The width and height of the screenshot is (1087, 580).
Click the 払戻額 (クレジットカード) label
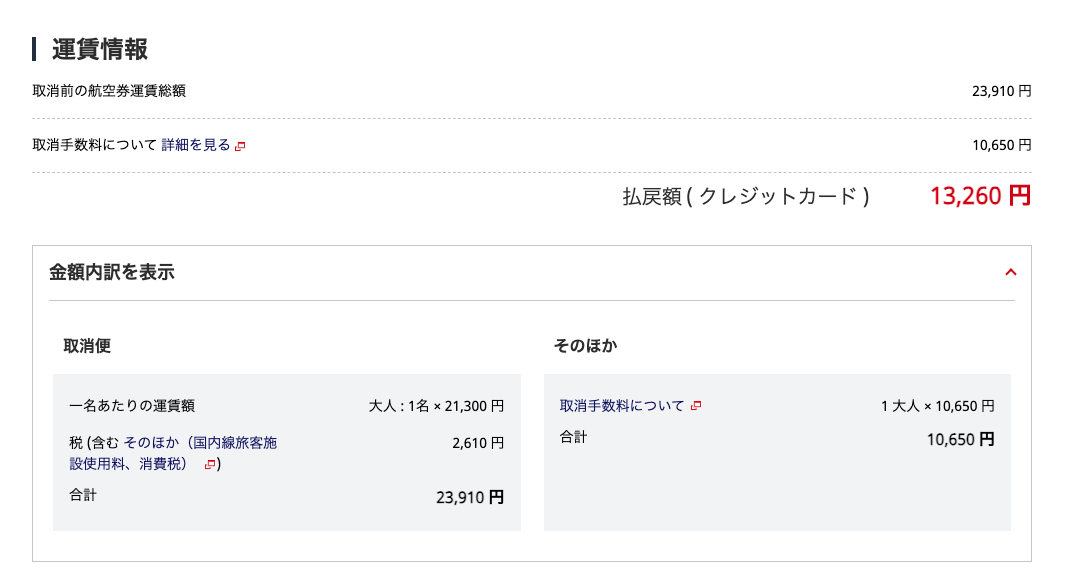click(x=746, y=197)
